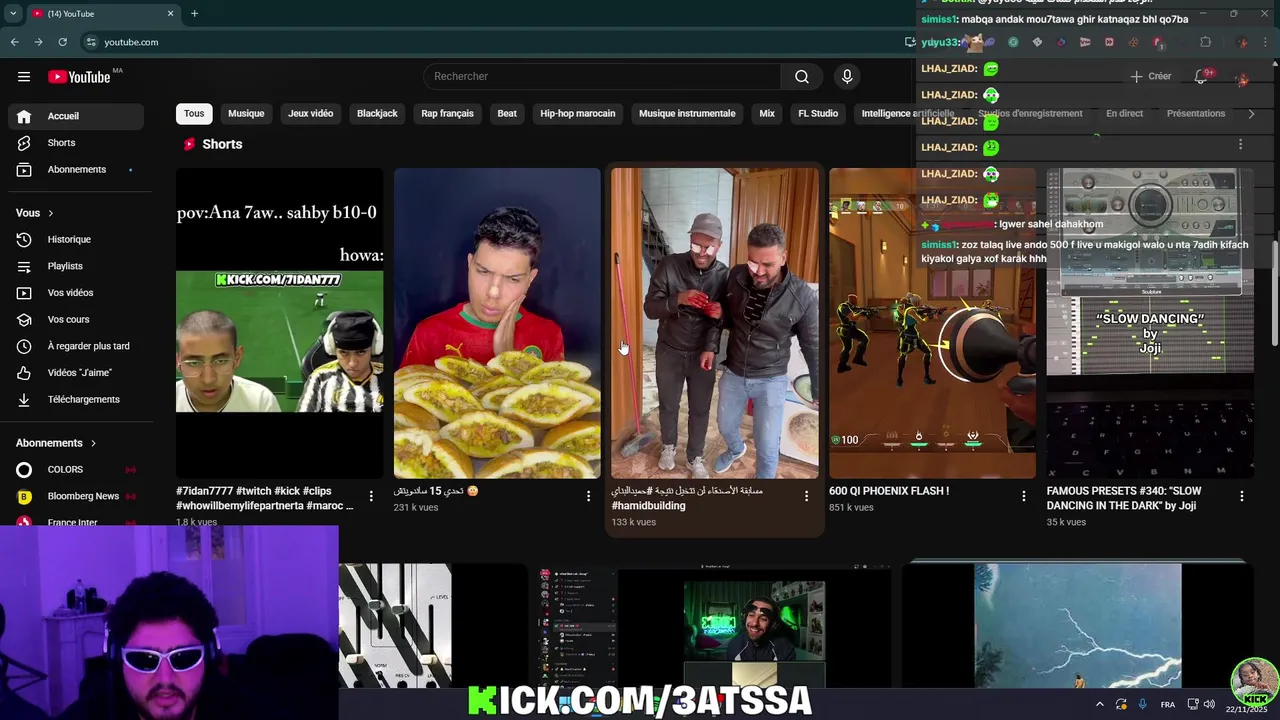Screen dimensions: 1280x720
Task: Open a new browser tab
Action: point(194,13)
